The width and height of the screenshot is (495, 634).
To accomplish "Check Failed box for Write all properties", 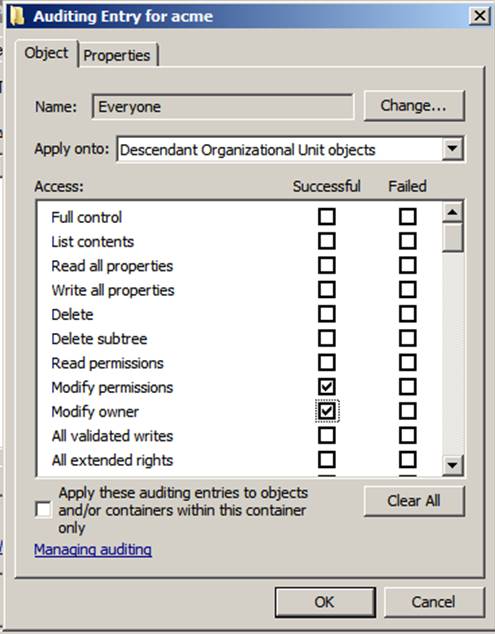I will (408, 290).
